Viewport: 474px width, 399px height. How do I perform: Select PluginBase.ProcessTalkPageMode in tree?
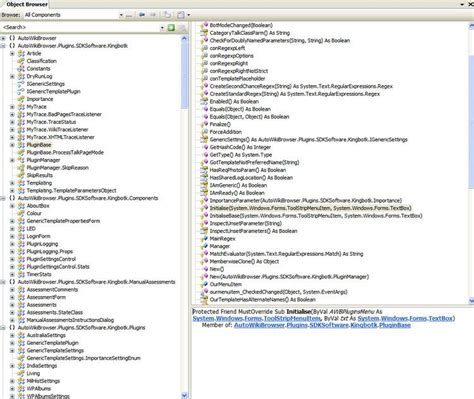click(65, 152)
